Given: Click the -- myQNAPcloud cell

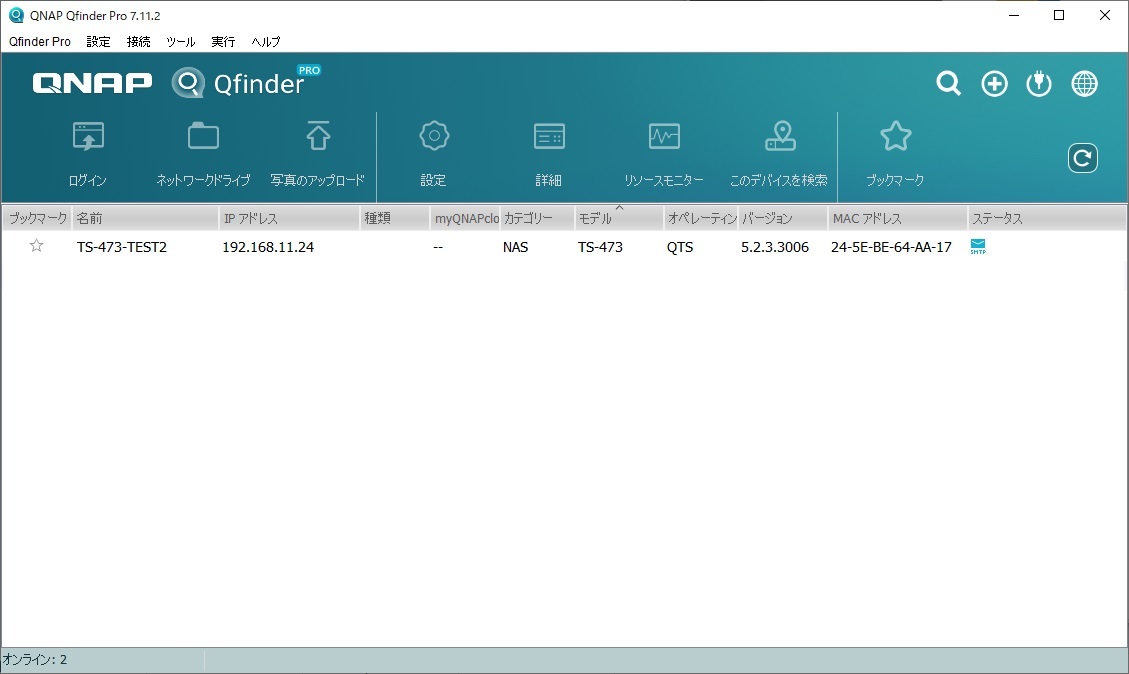Looking at the screenshot, I should (438, 247).
